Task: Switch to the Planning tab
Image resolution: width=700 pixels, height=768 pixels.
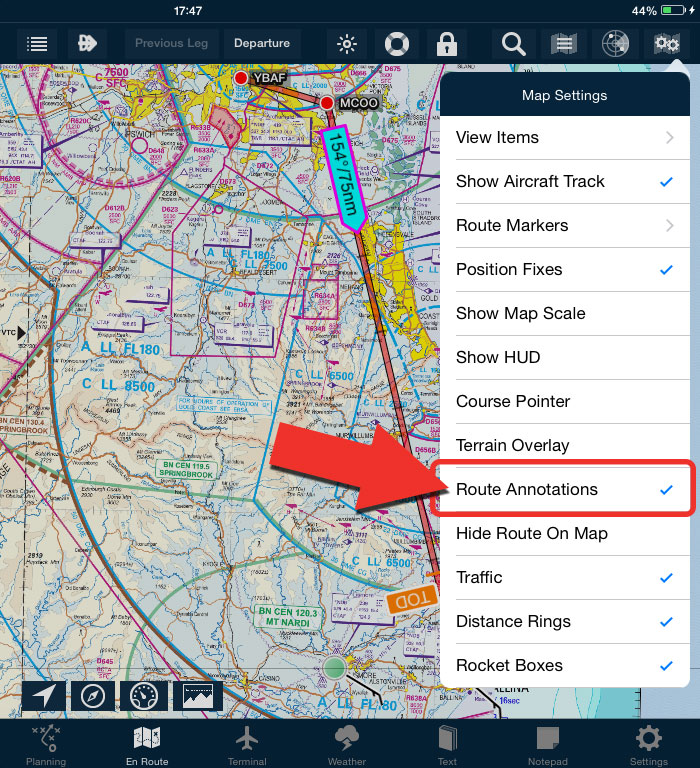Action: [x=46, y=744]
